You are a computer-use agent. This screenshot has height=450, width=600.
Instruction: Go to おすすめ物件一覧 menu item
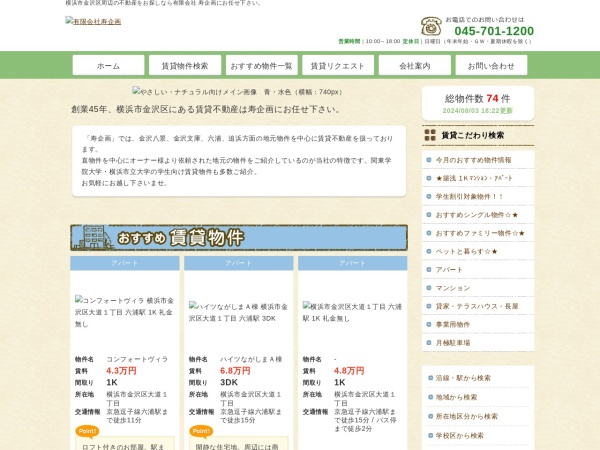pyautogui.click(x=261, y=65)
